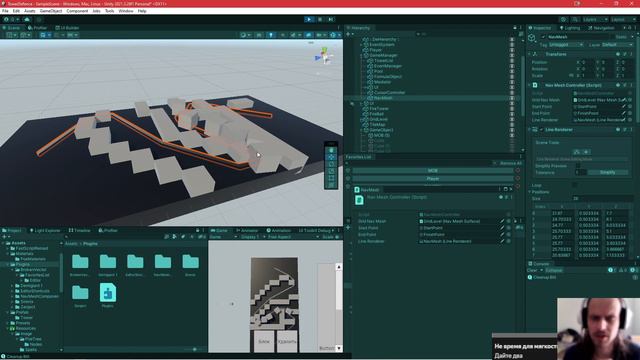The image size is (640, 360).
Task: Open the Component menu
Action: 77,11
